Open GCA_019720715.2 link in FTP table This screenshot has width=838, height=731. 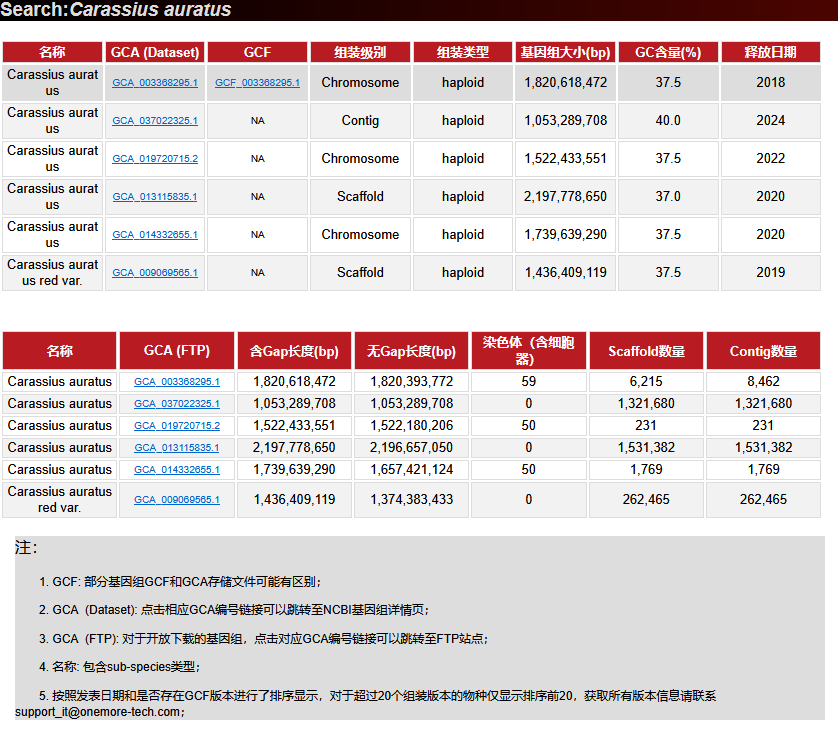pos(177,426)
